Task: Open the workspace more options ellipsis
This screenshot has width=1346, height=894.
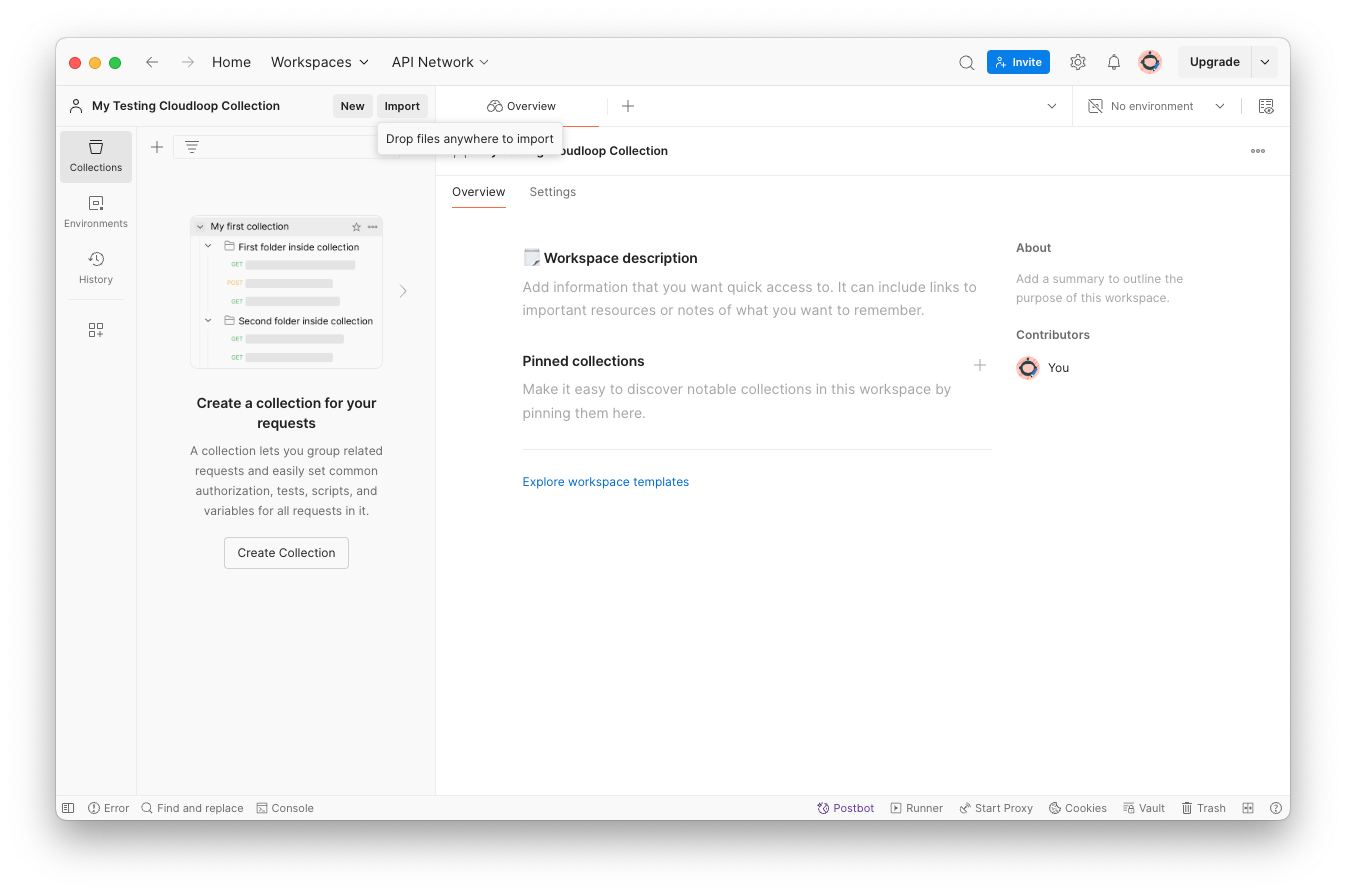Action: 1258,151
